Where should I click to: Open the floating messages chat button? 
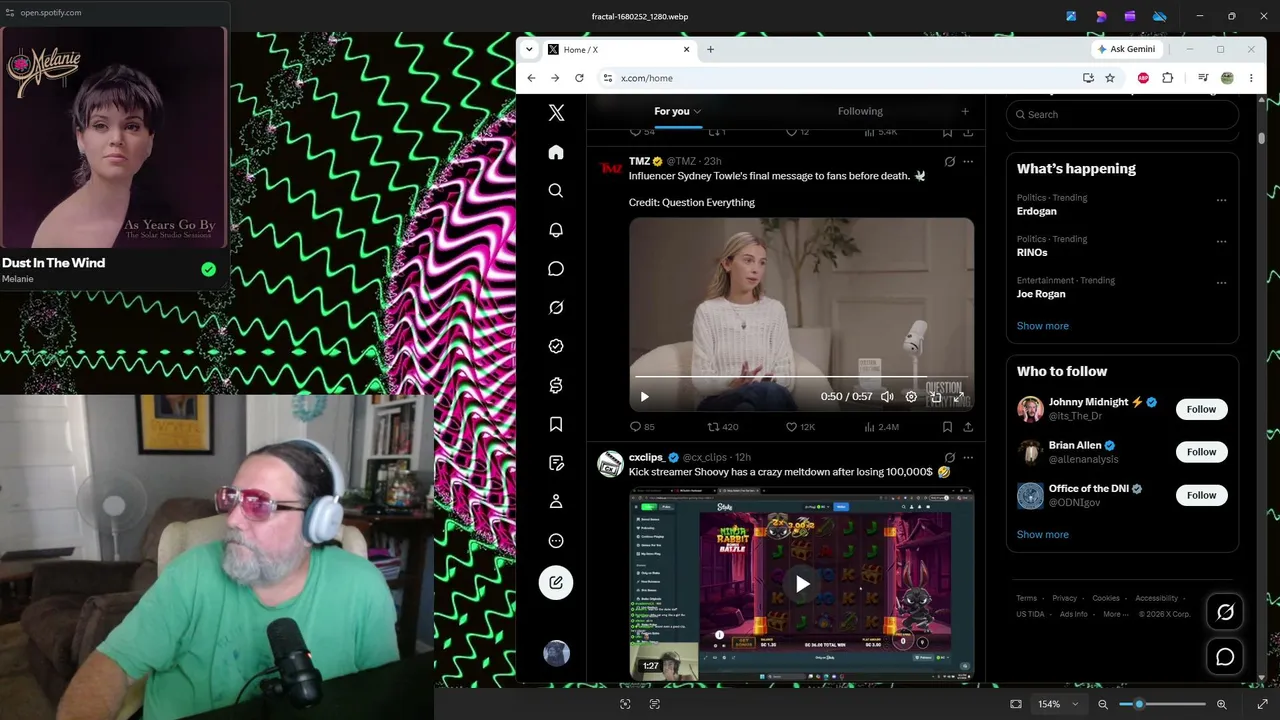click(x=1225, y=657)
